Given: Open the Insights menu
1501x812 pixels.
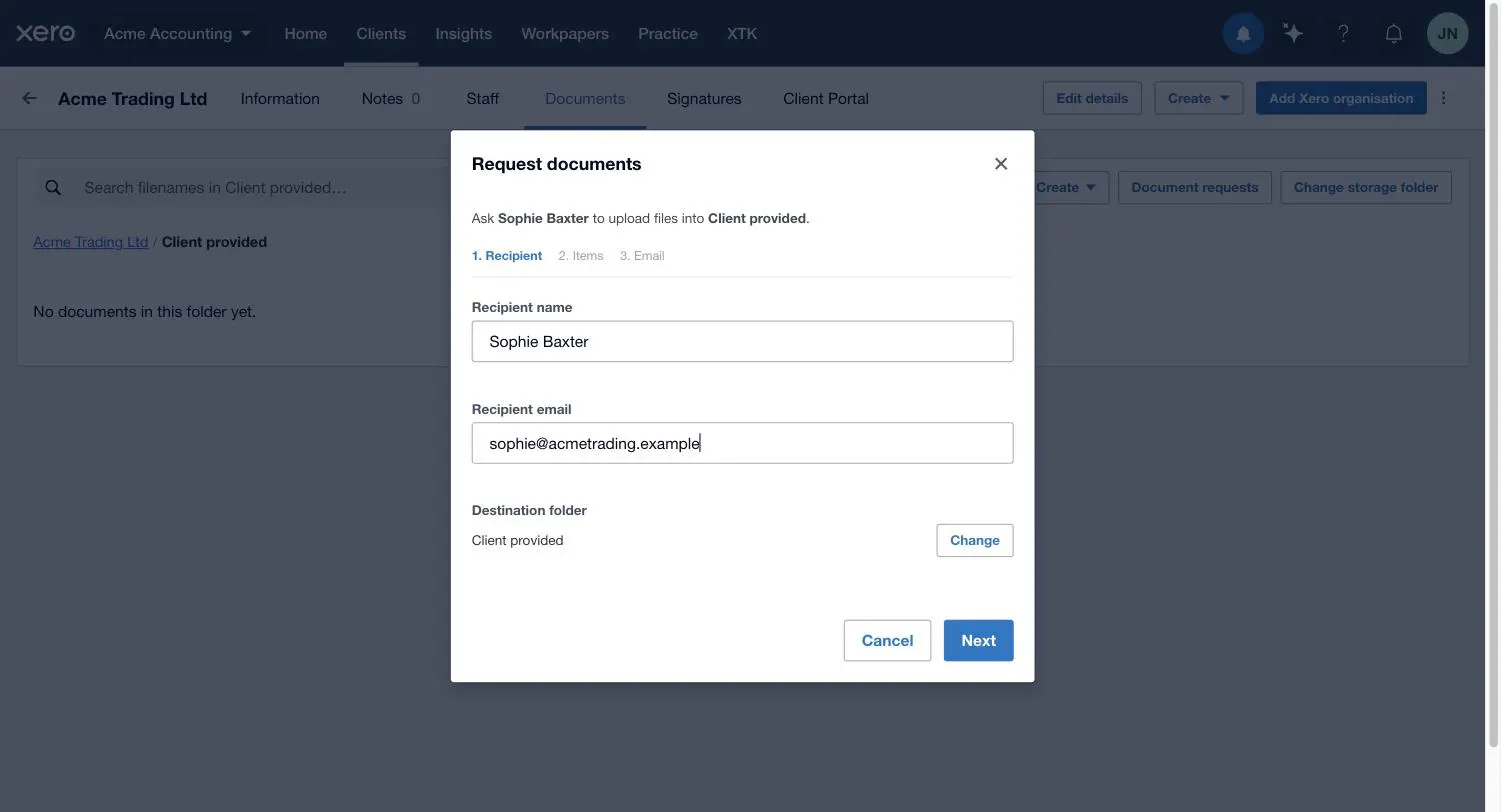Looking at the screenshot, I should [x=463, y=34].
